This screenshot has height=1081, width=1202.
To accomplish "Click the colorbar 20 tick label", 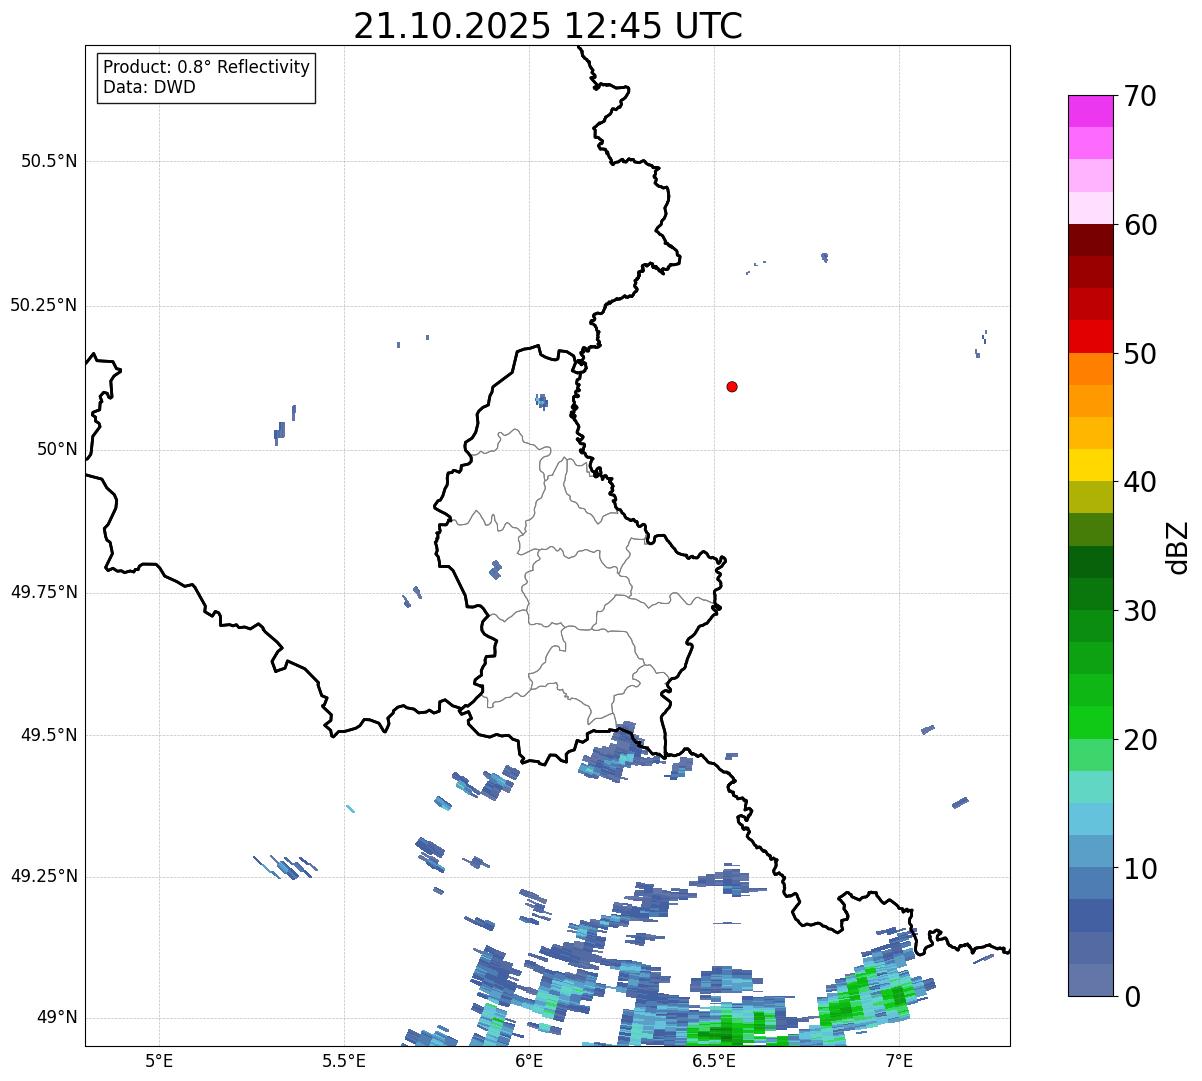I will pos(1140,740).
